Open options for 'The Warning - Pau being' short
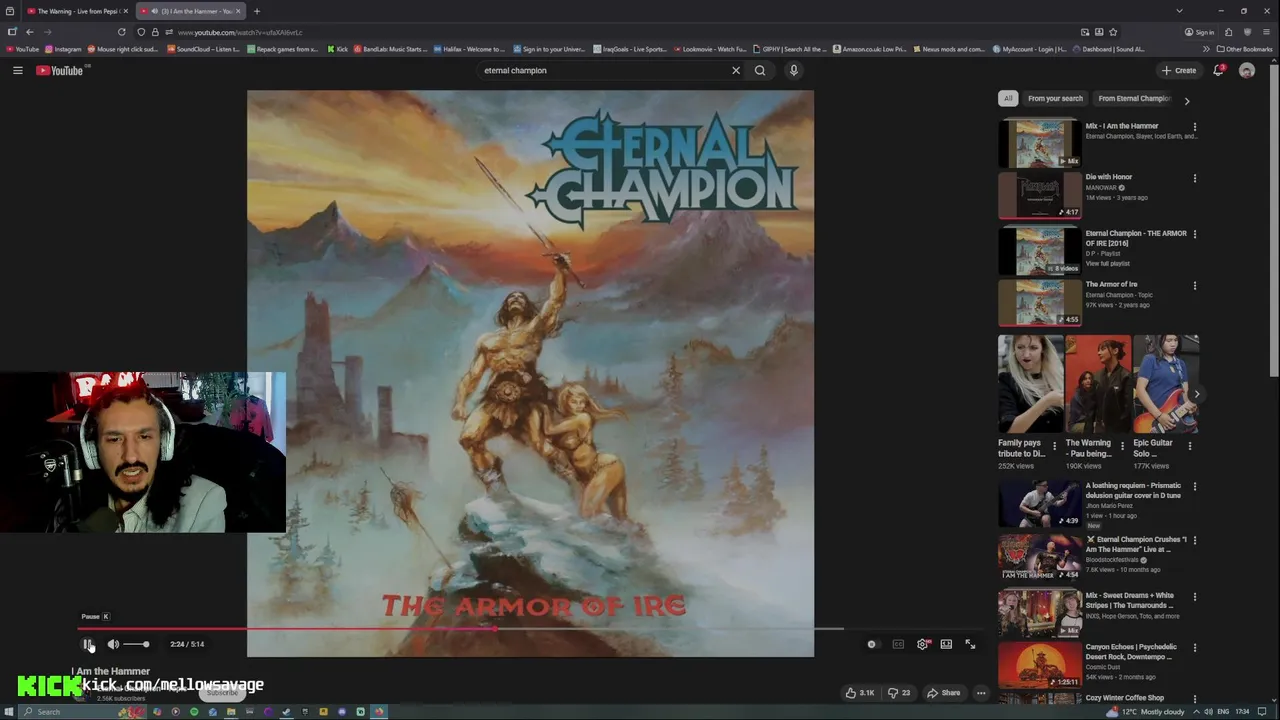The image size is (1280, 720). tap(1122, 446)
